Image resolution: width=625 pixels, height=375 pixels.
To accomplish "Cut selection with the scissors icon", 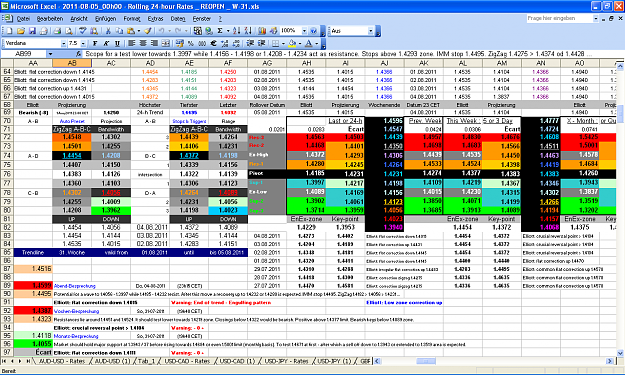I will pyautogui.click(x=108, y=31).
